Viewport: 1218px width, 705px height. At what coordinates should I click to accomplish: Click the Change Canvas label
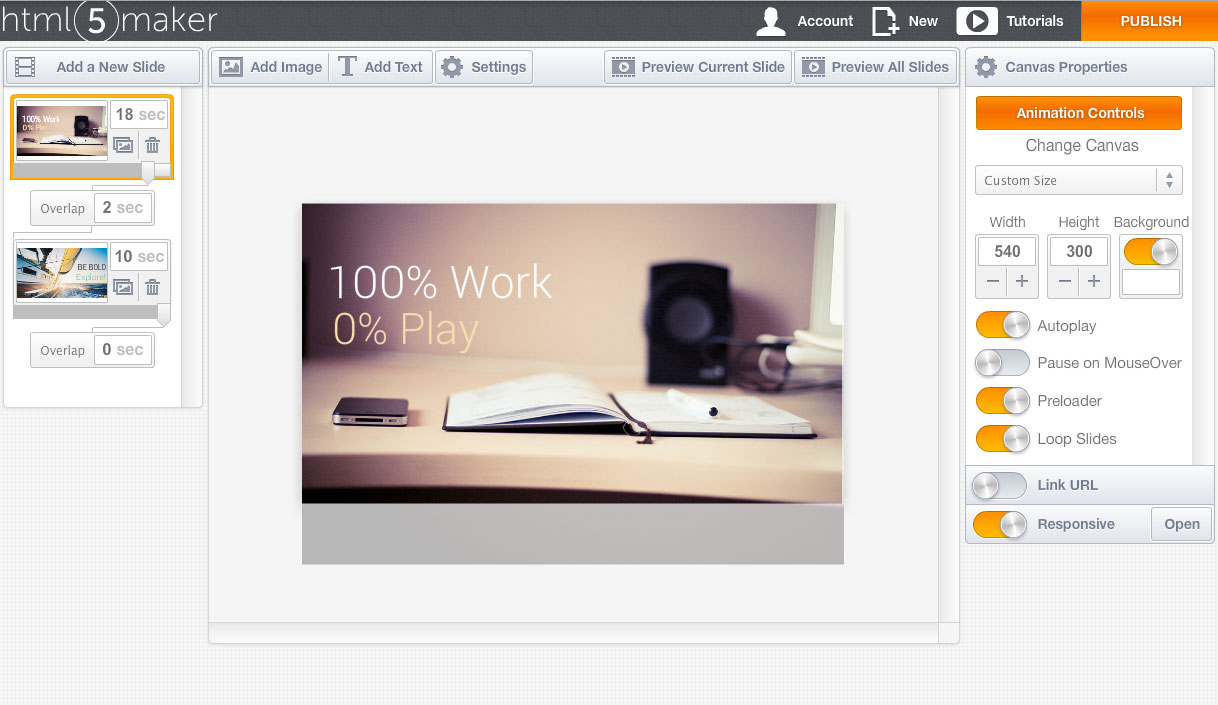[1082, 145]
